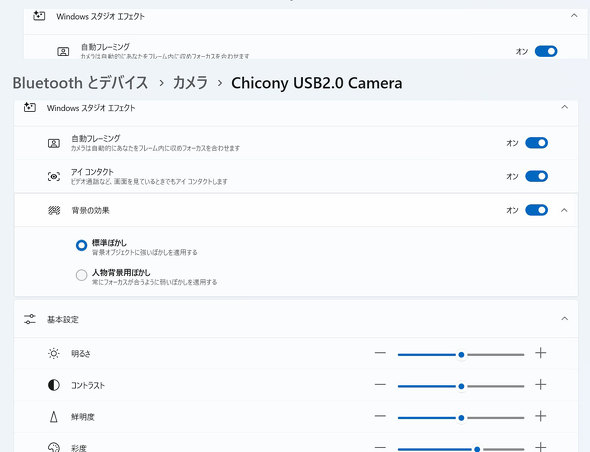This screenshot has width=590, height=452.
Task: Decrease 明るさ with minus button
Action: click(380, 353)
